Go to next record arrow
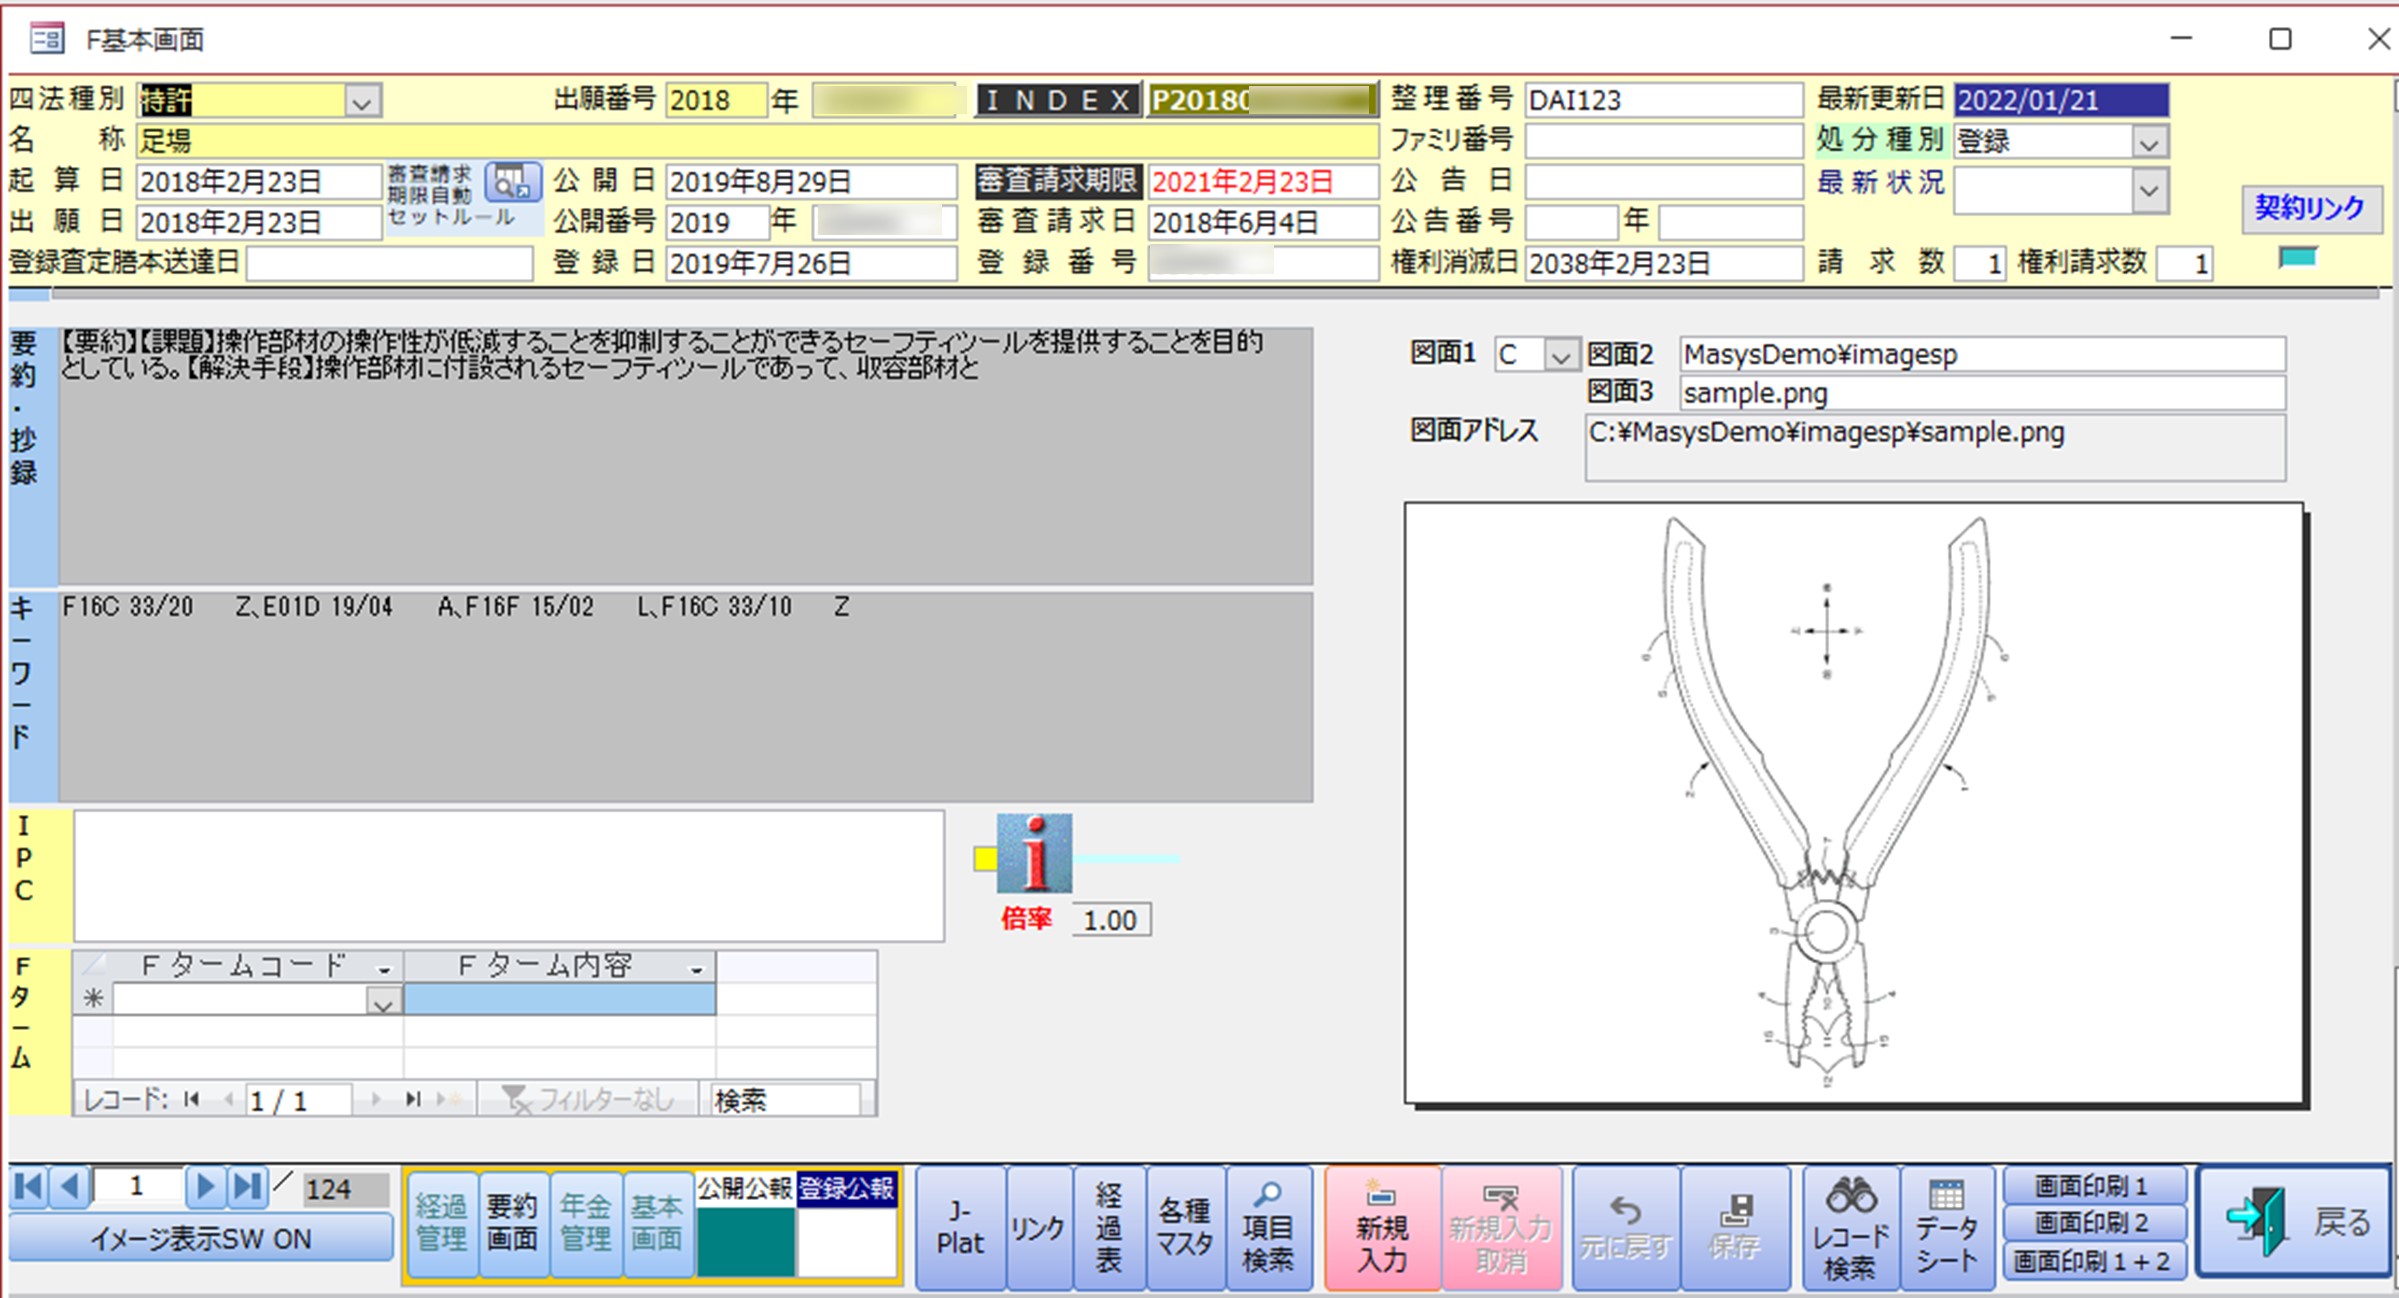Screen dimensions: 2399x1298 (x=206, y=1187)
